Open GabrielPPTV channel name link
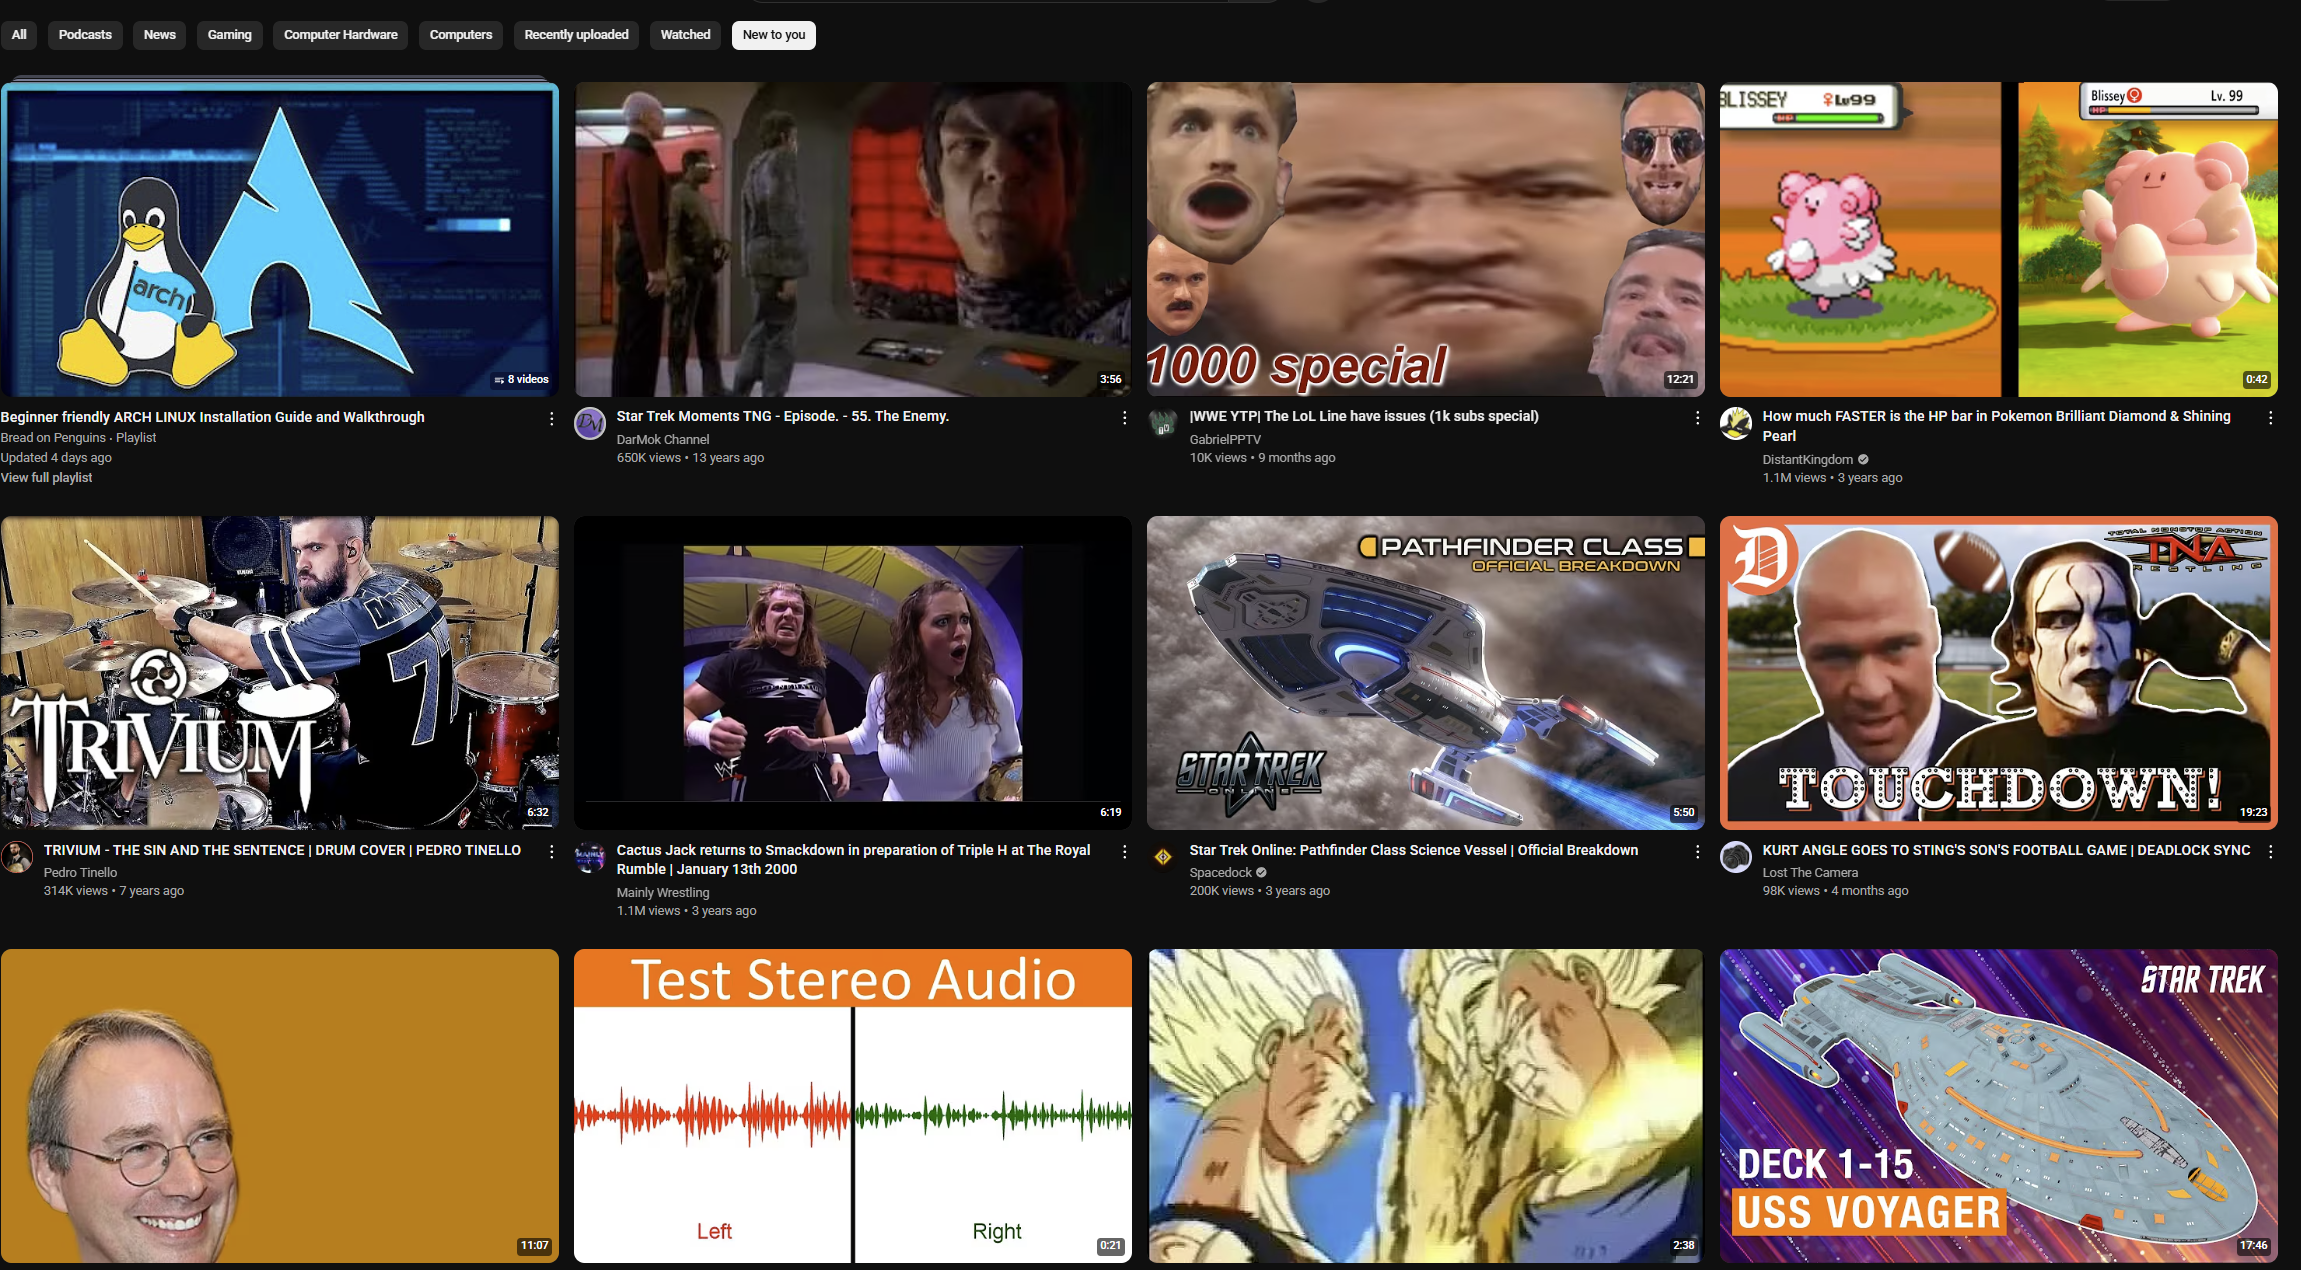Image resolution: width=2301 pixels, height=1270 pixels. click(x=1225, y=440)
